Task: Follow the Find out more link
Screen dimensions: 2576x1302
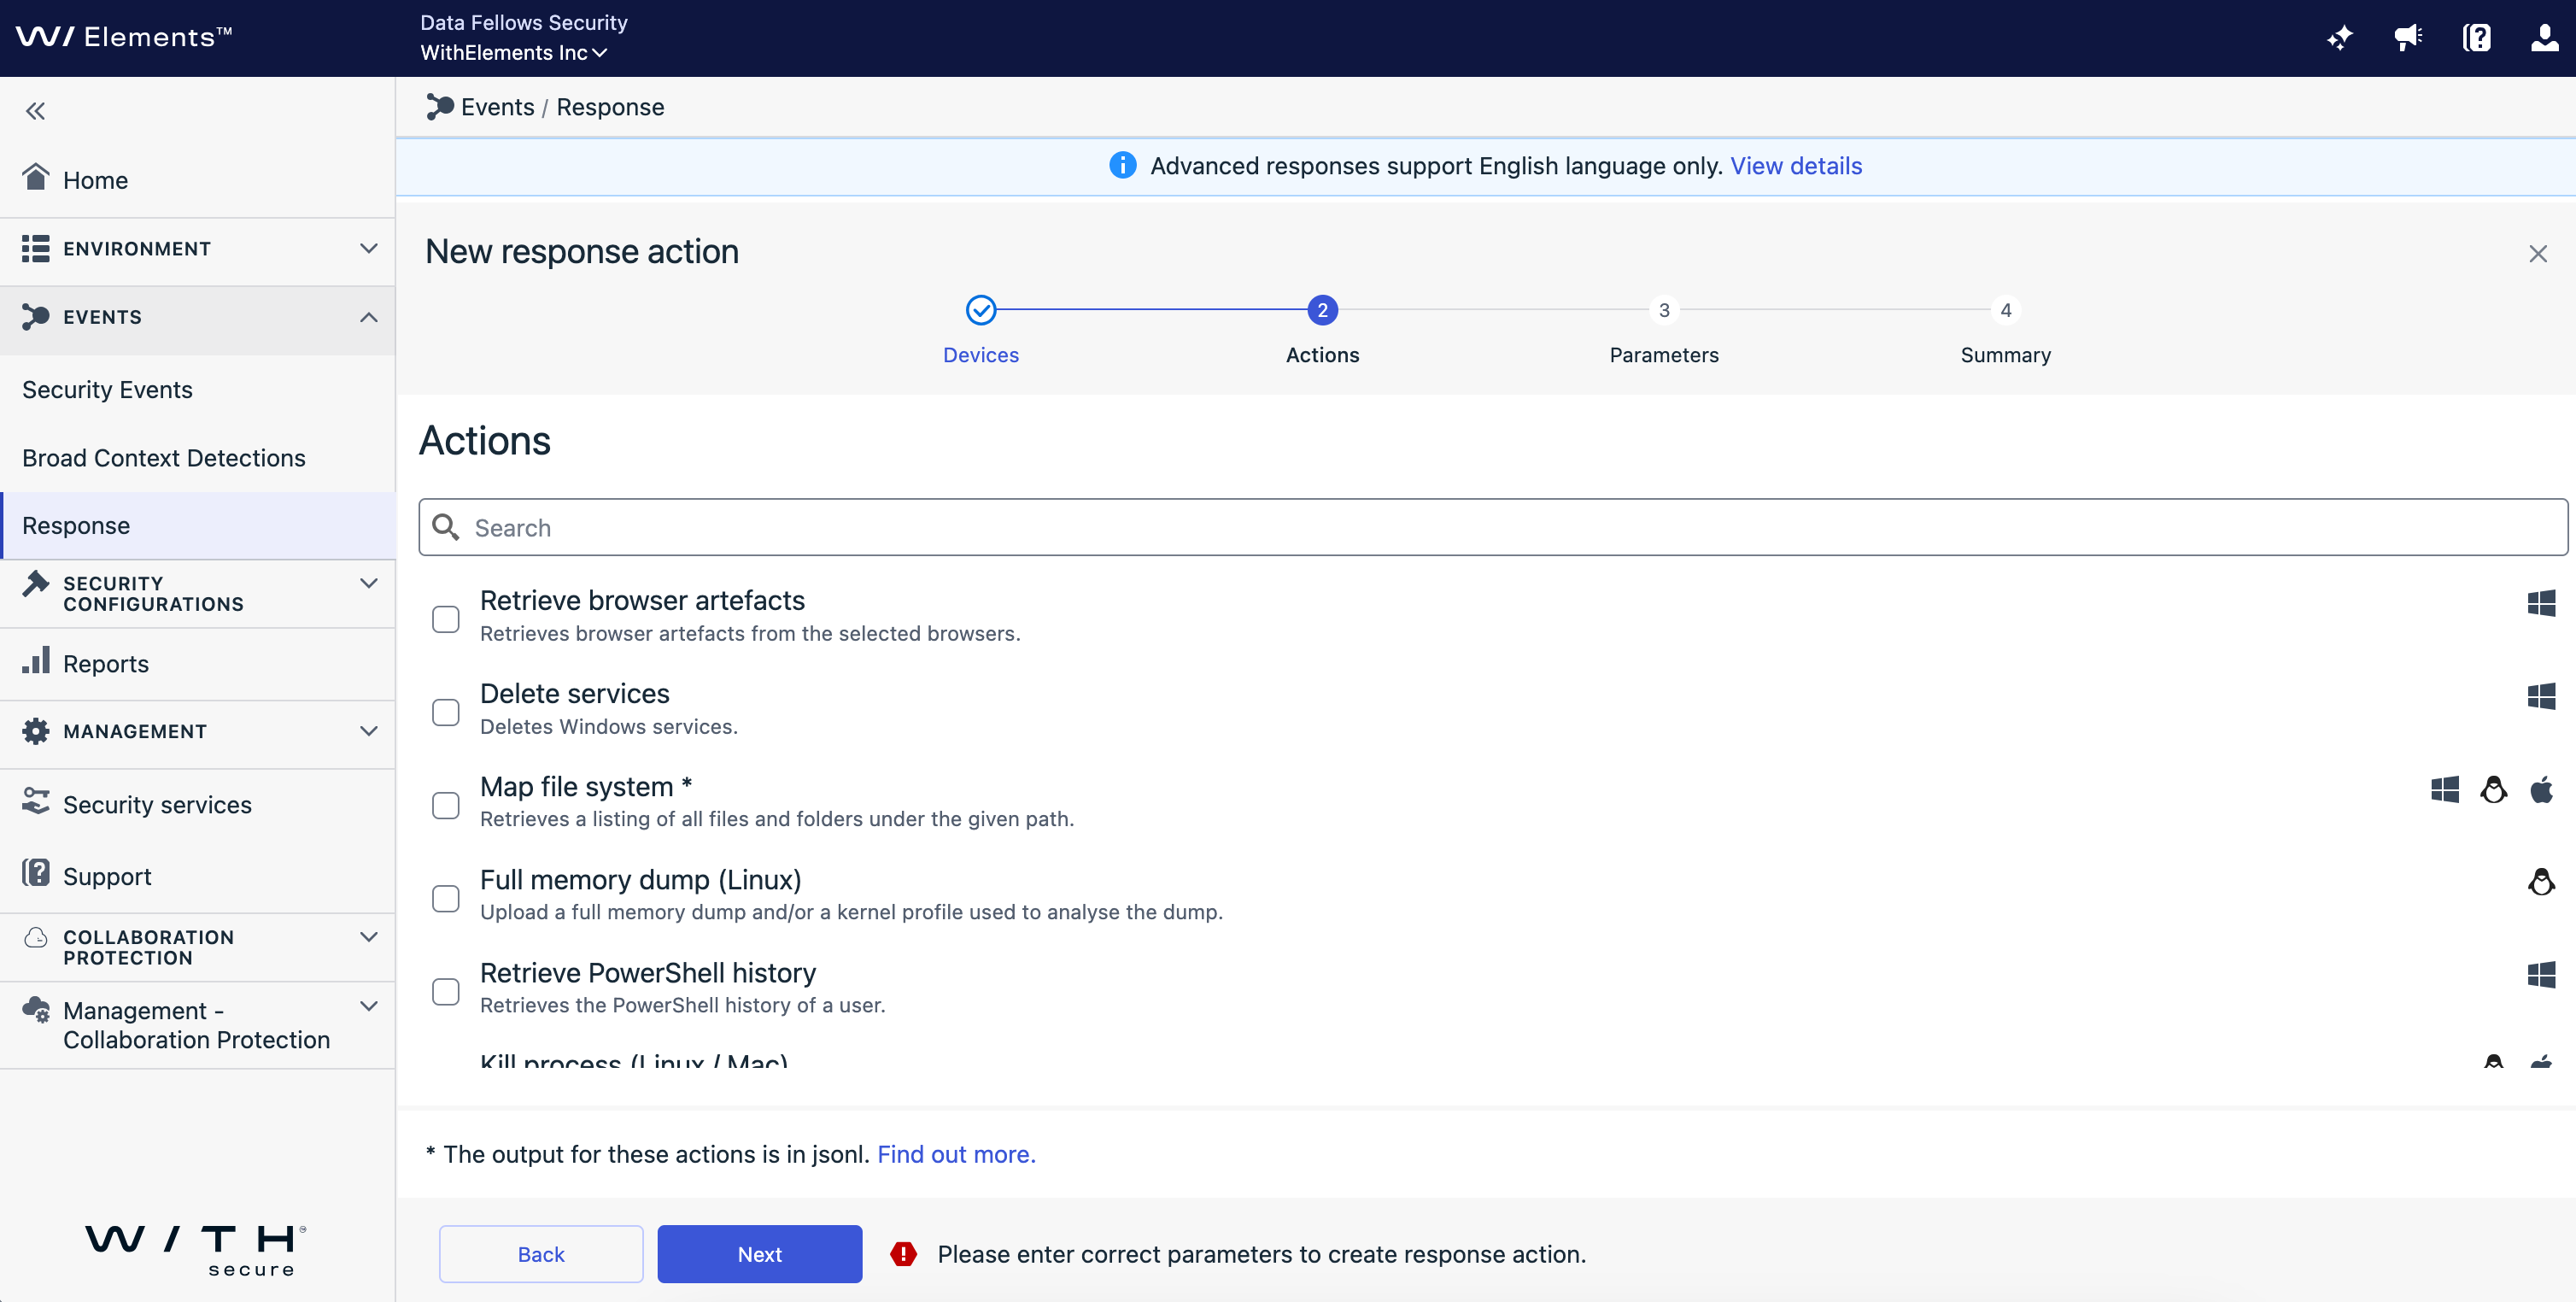Action: coord(955,1154)
